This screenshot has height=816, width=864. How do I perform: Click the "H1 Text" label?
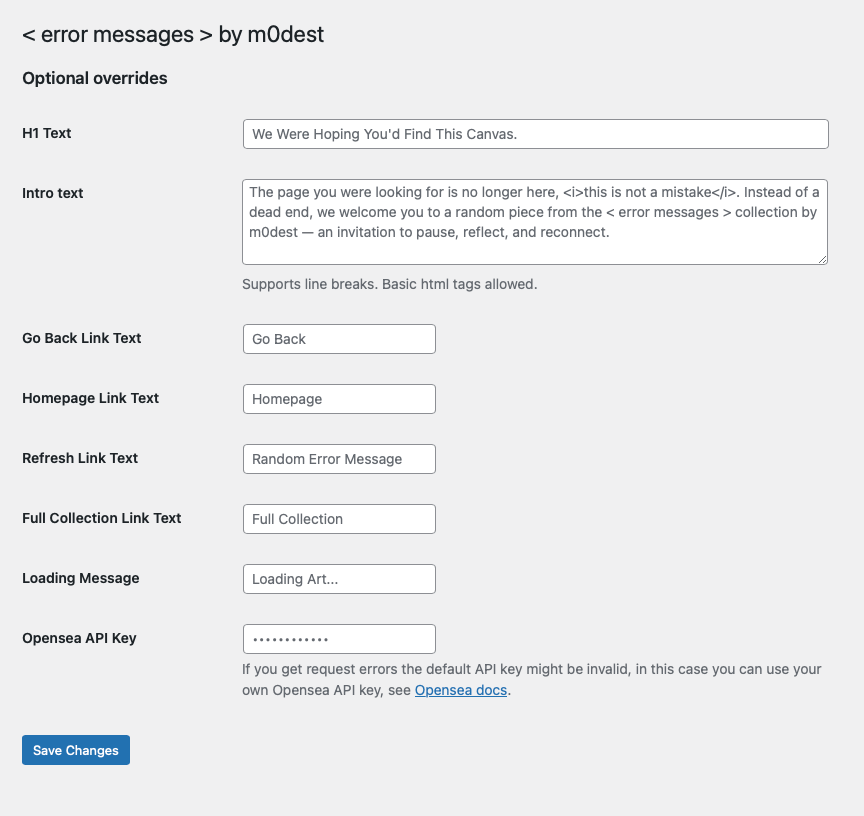[47, 133]
